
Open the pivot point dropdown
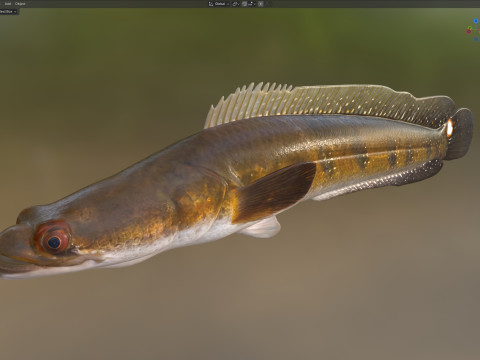click(236, 4)
